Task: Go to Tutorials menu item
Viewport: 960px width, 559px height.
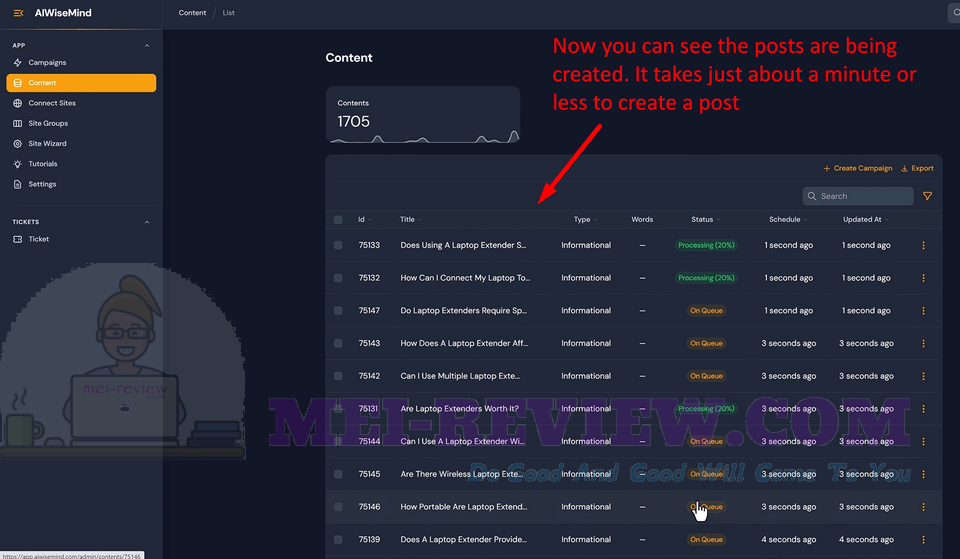Action: pos(42,163)
